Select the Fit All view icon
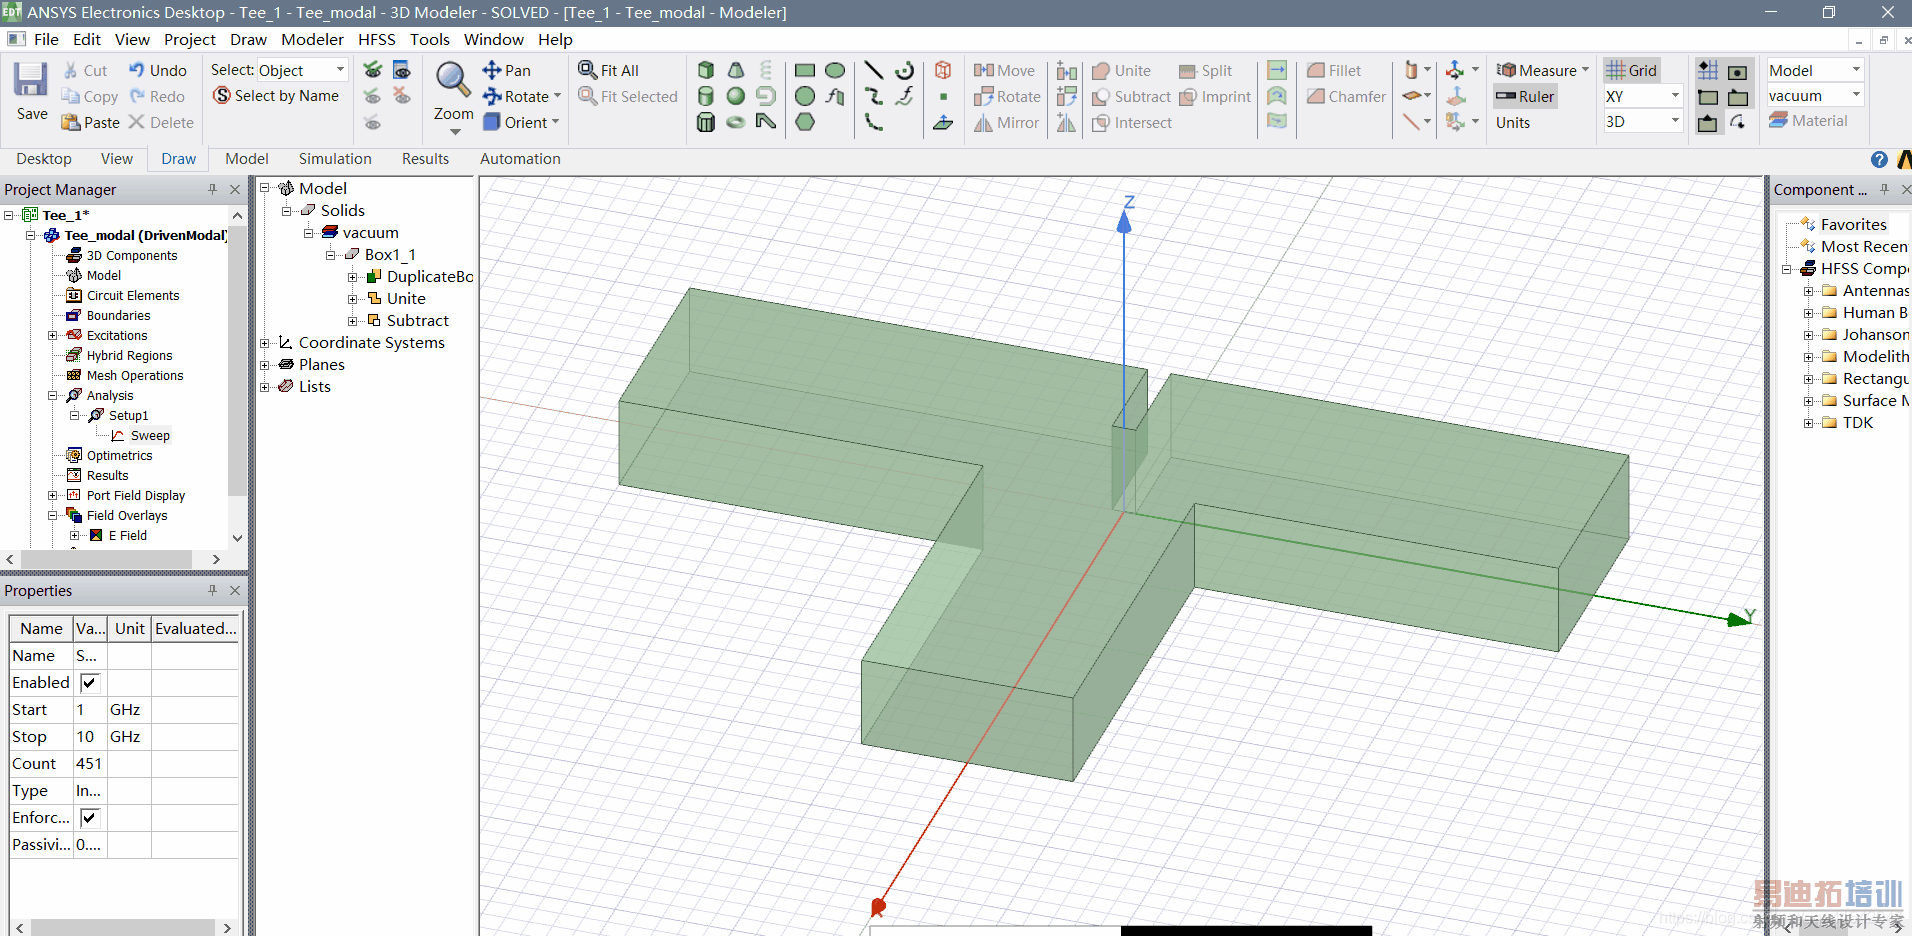The image size is (1912, 936). point(588,70)
